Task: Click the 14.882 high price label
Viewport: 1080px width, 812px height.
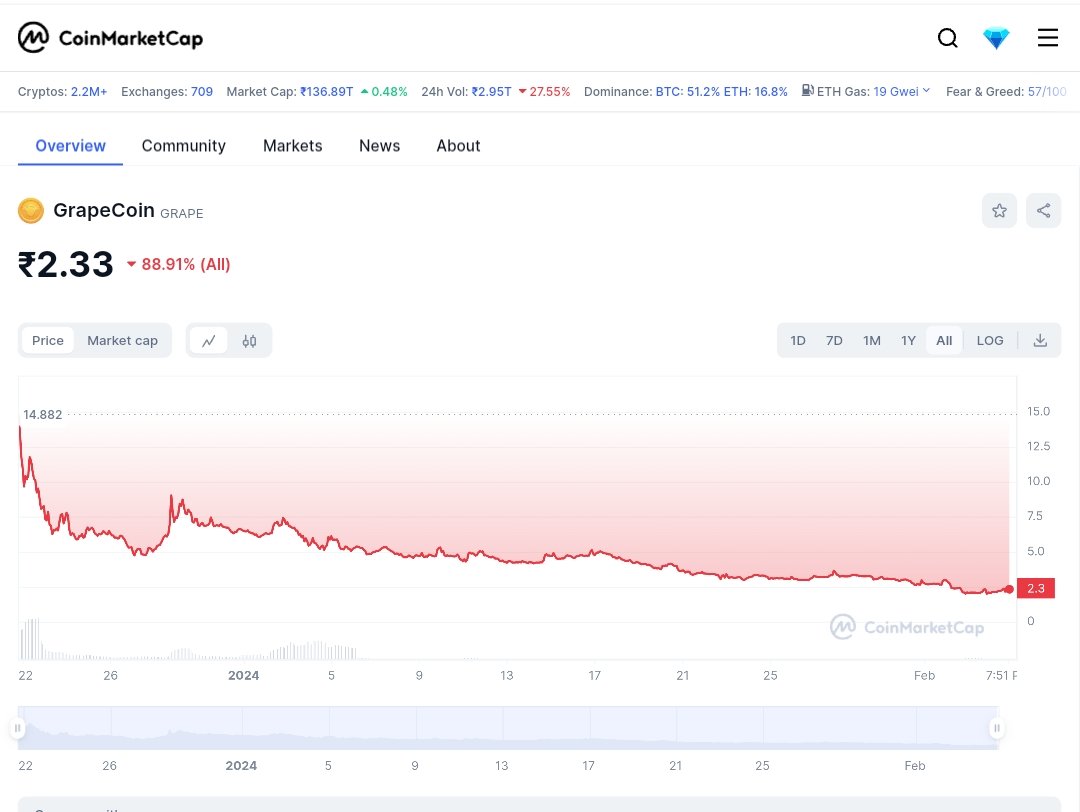Action: tap(43, 415)
